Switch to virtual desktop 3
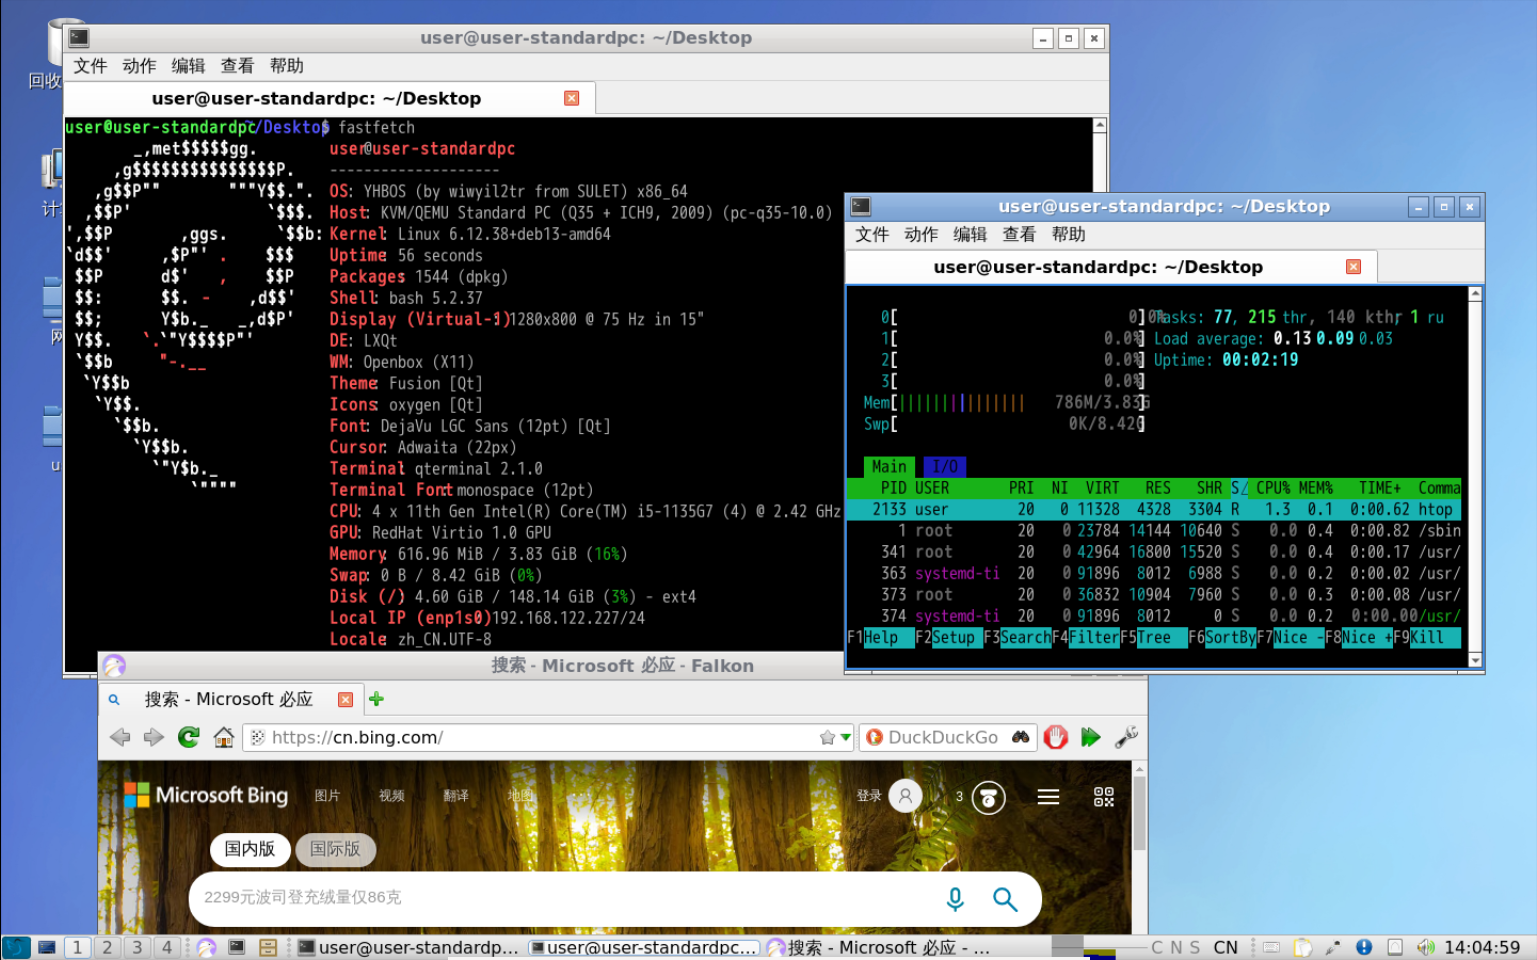This screenshot has height=960, width=1537. point(138,947)
